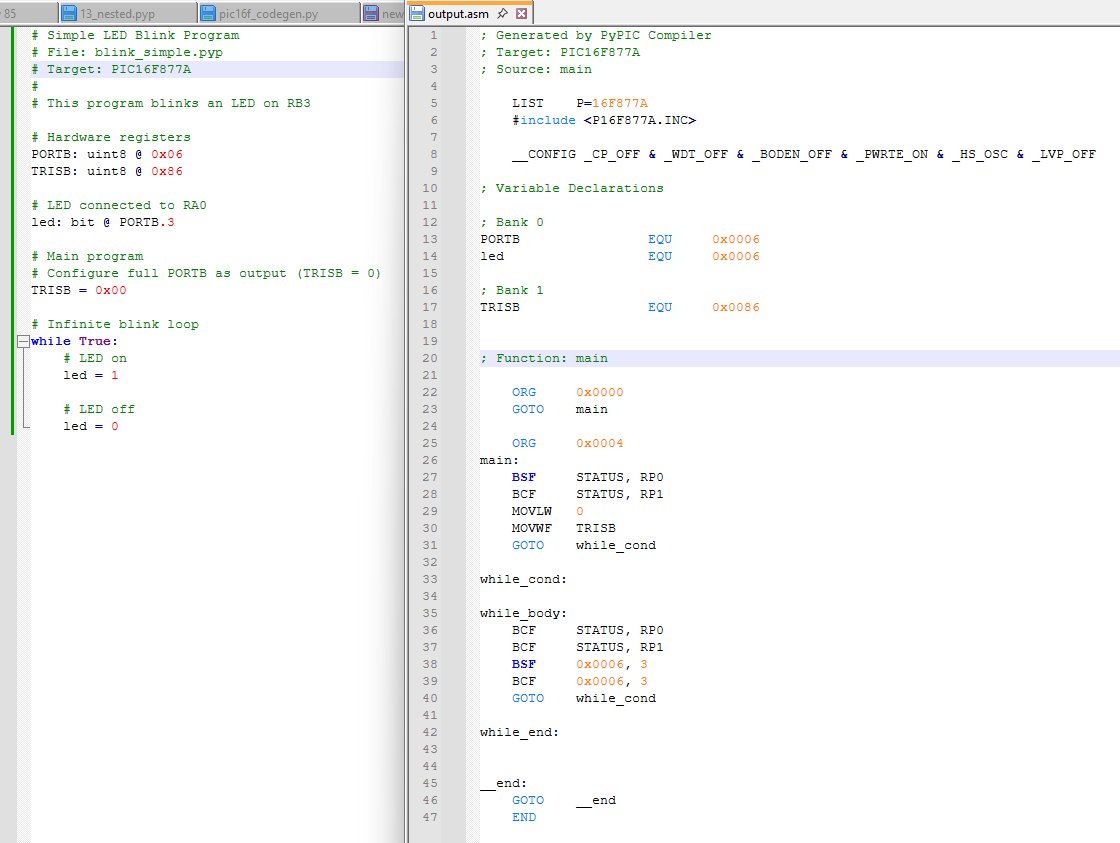
Task: Click '# This program blinks an LED on RB3'
Action: (x=171, y=103)
